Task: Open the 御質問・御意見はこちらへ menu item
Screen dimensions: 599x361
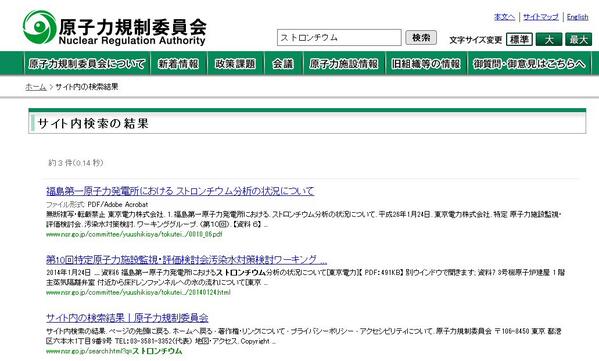Action: (x=529, y=63)
